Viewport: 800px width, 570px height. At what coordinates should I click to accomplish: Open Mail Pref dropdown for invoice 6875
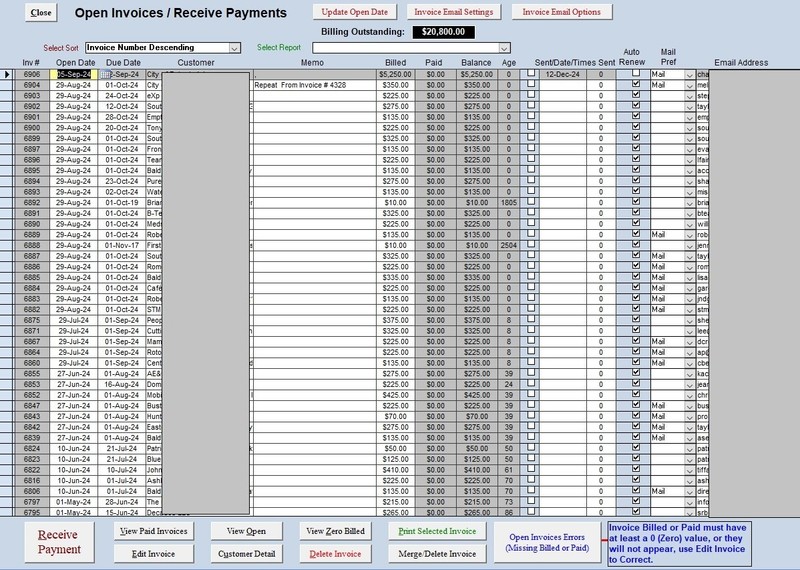coord(690,320)
